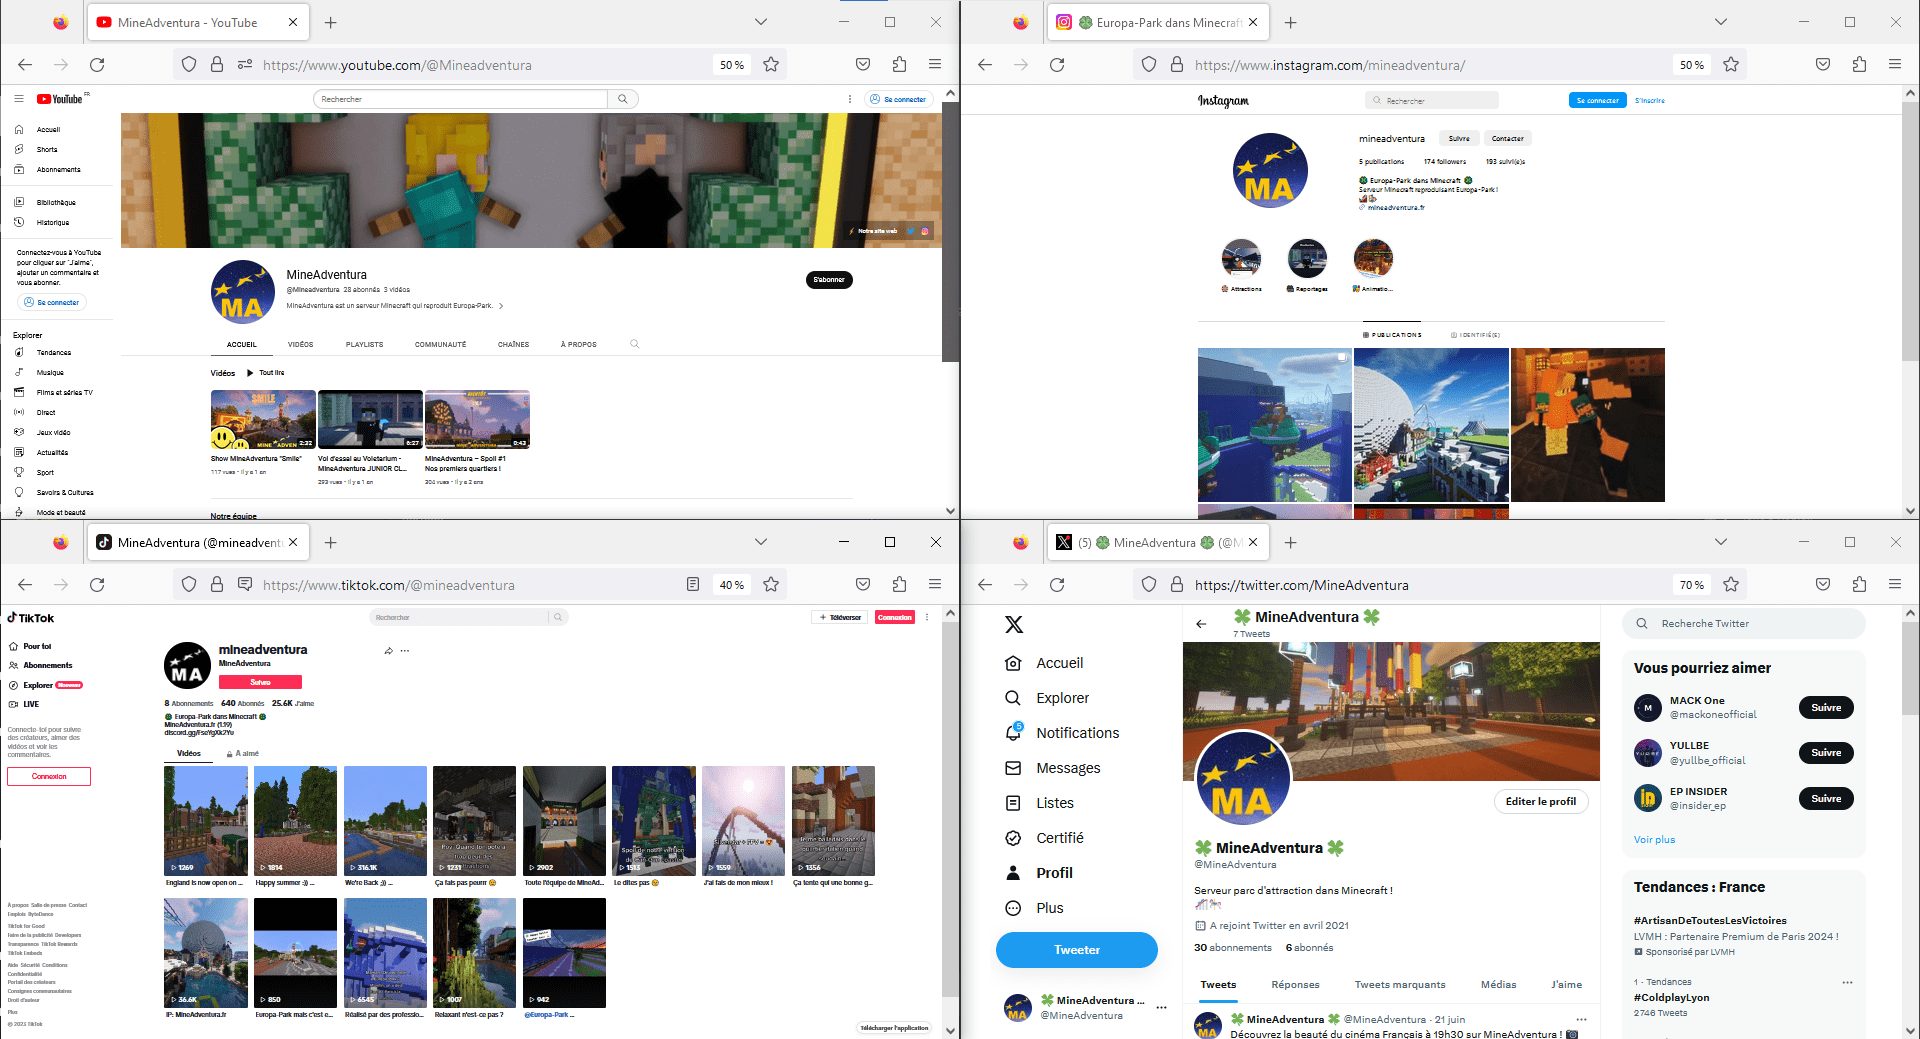The height and width of the screenshot is (1039, 1920).
Task: Open Tendances options dots on Twitter
Action: pos(1847,982)
